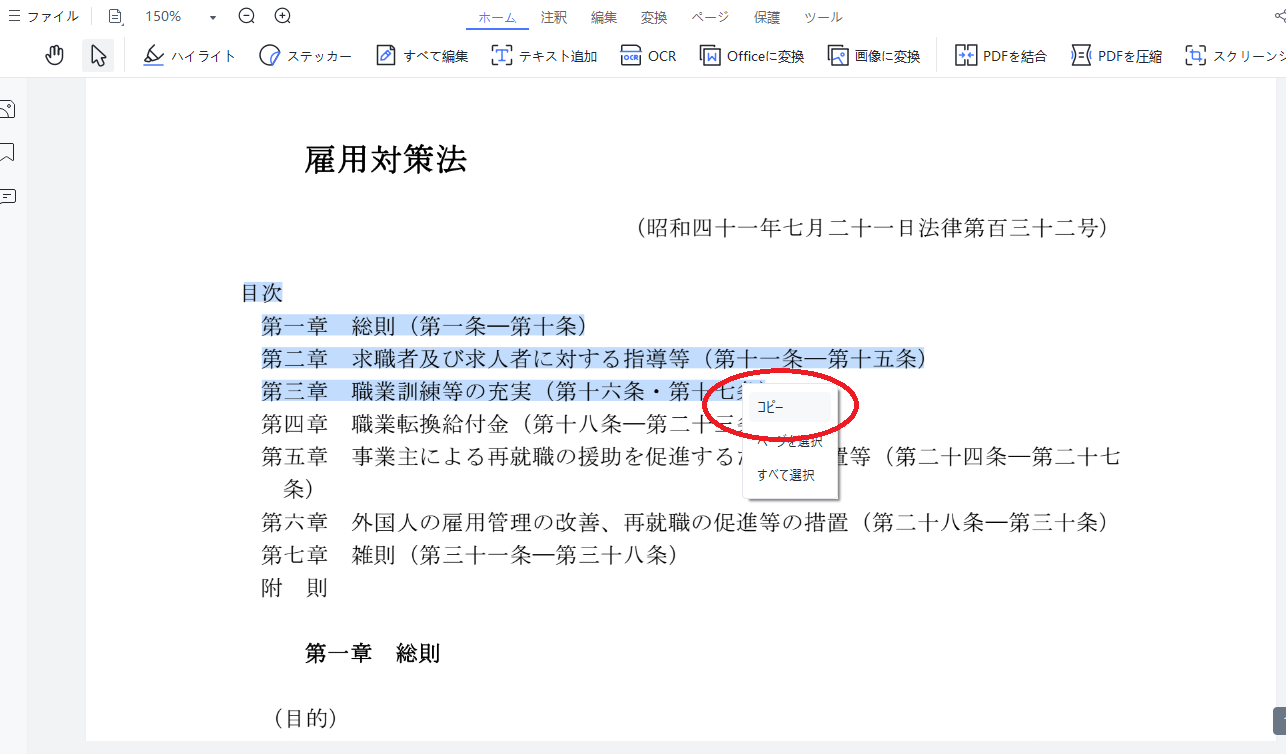Click Officeに変換 convert button
1286x754 pixels.
(x=752, y=56)
